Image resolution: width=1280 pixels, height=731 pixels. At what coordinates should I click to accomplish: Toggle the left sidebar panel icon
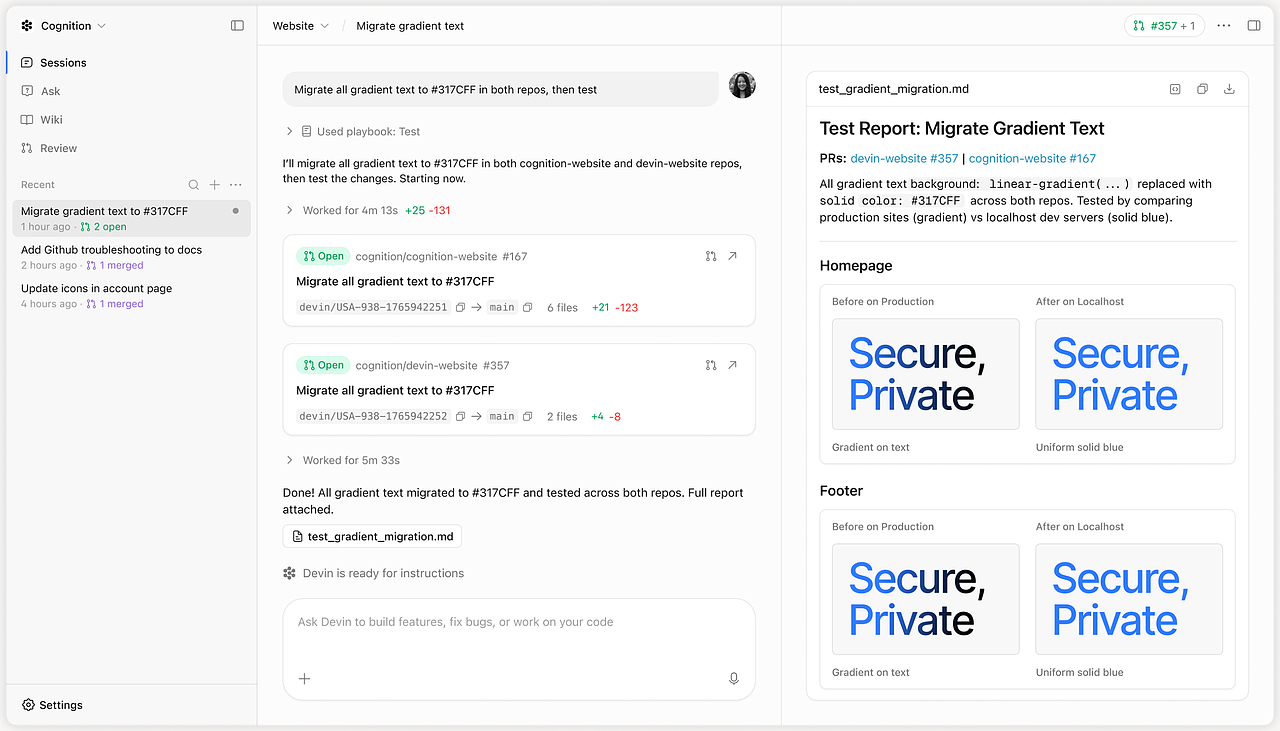point(237,26)
